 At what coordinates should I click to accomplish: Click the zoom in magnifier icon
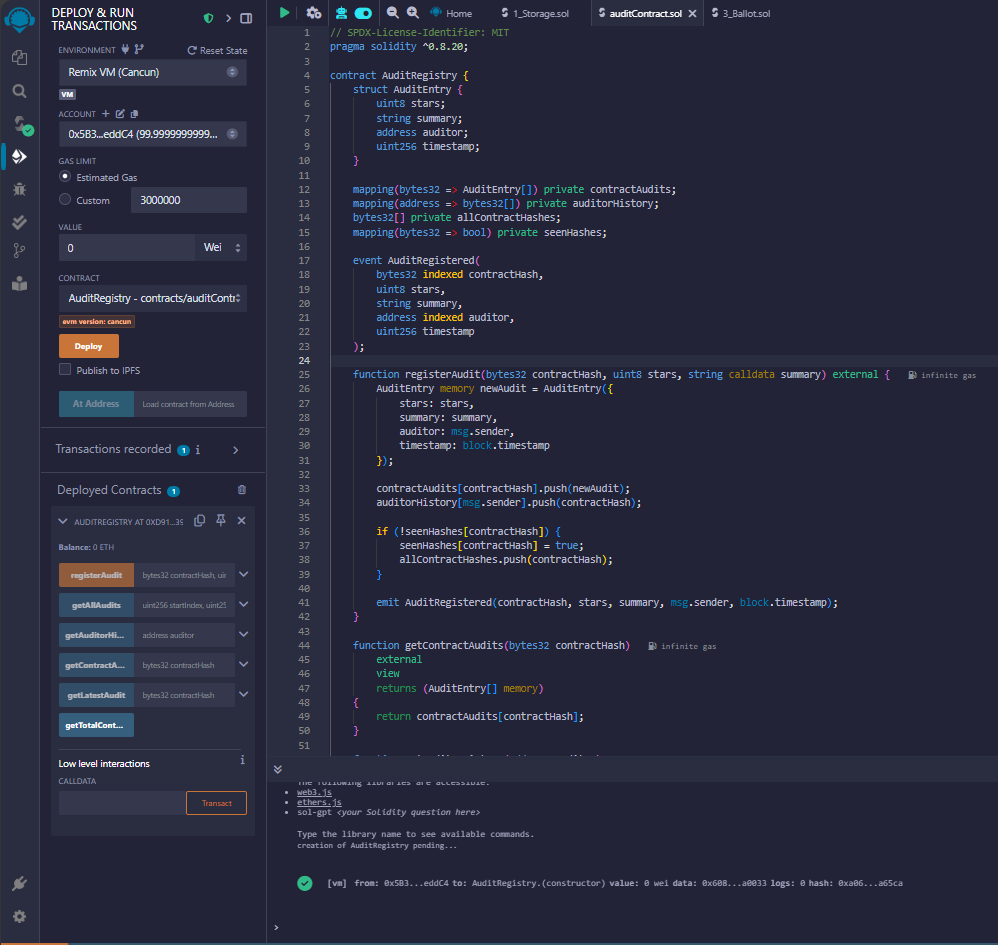(412, 13)
